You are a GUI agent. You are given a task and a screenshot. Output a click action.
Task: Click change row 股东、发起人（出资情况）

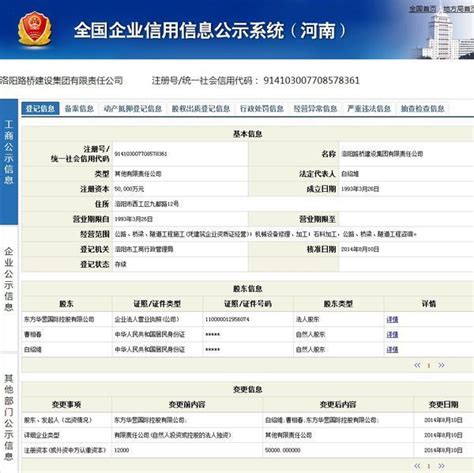[x=58, y=420]
